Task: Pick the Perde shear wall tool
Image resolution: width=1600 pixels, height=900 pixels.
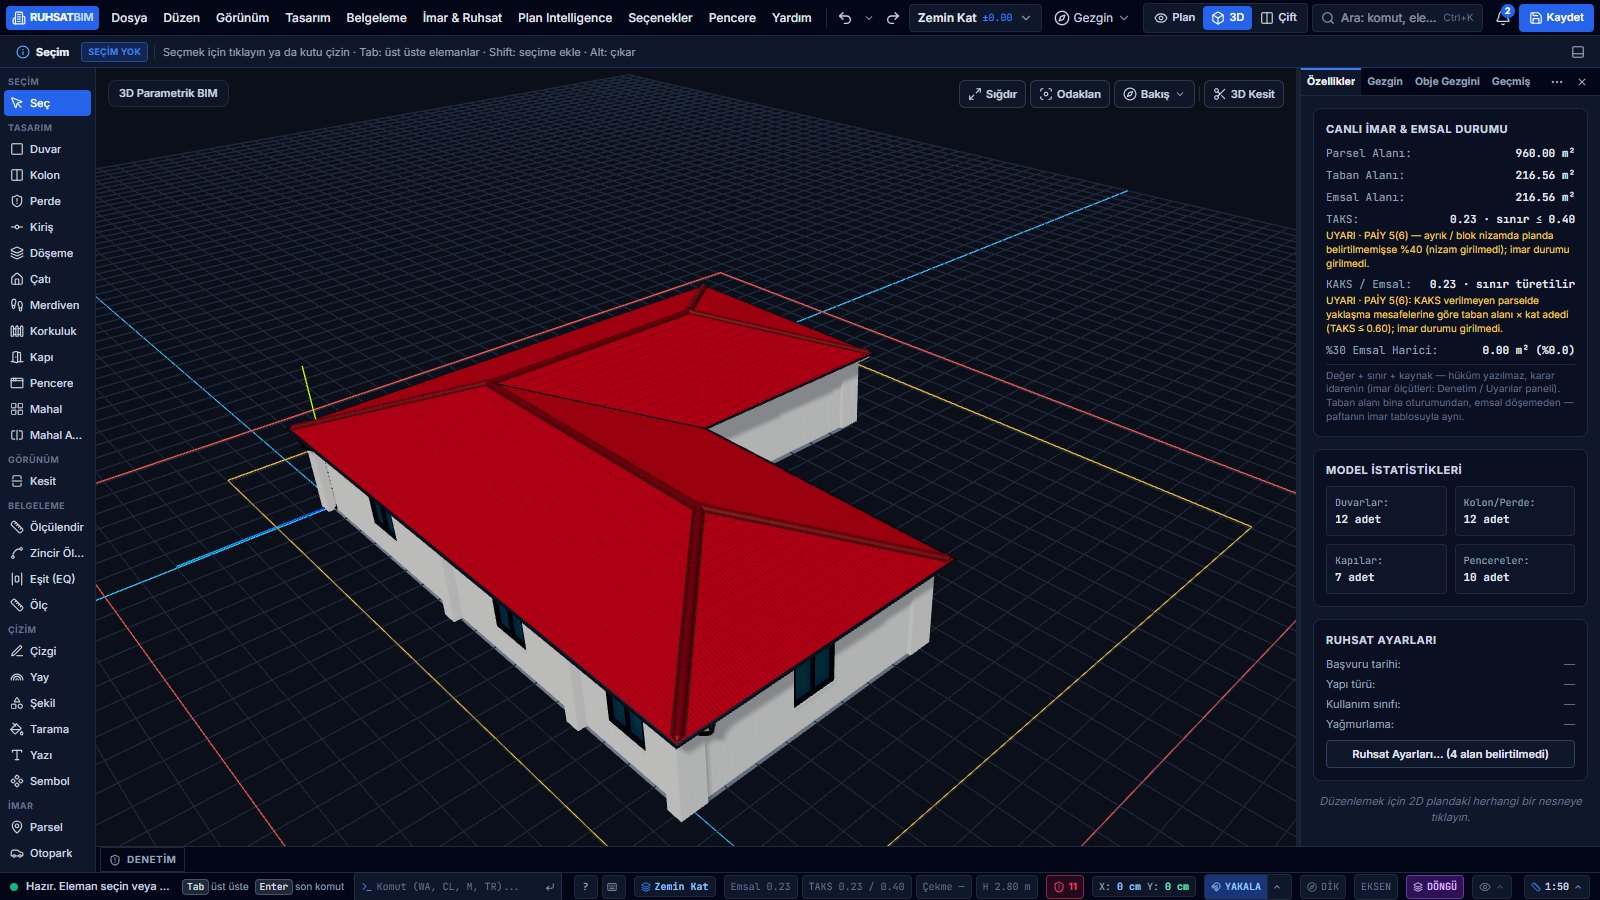Action: [x=47, y=201]
